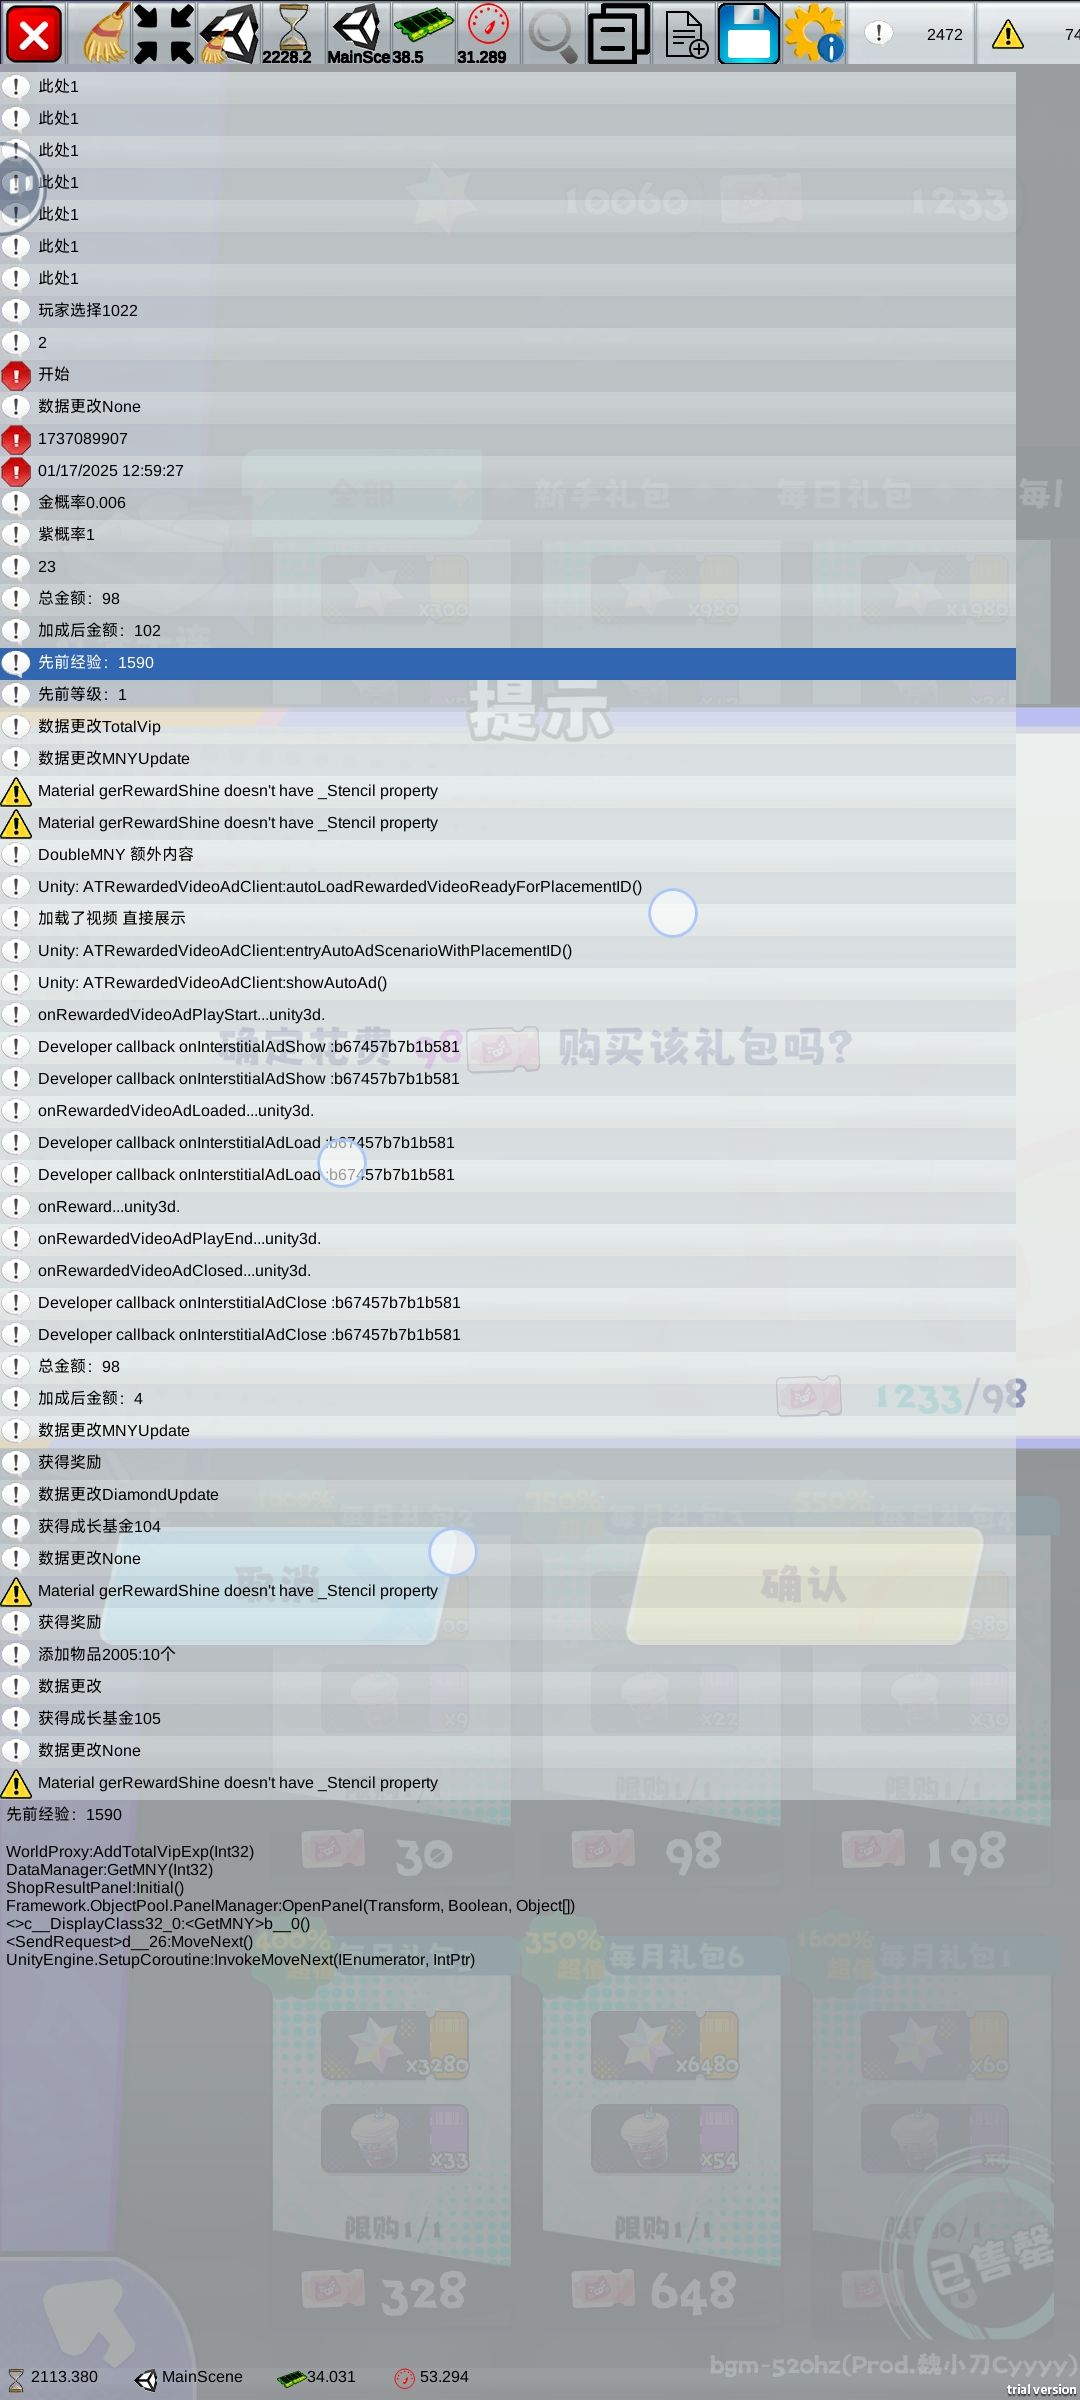This screenshot has height=2400, width=1080.
Task: Open the gear info settings icon
Action: (814, 34)
